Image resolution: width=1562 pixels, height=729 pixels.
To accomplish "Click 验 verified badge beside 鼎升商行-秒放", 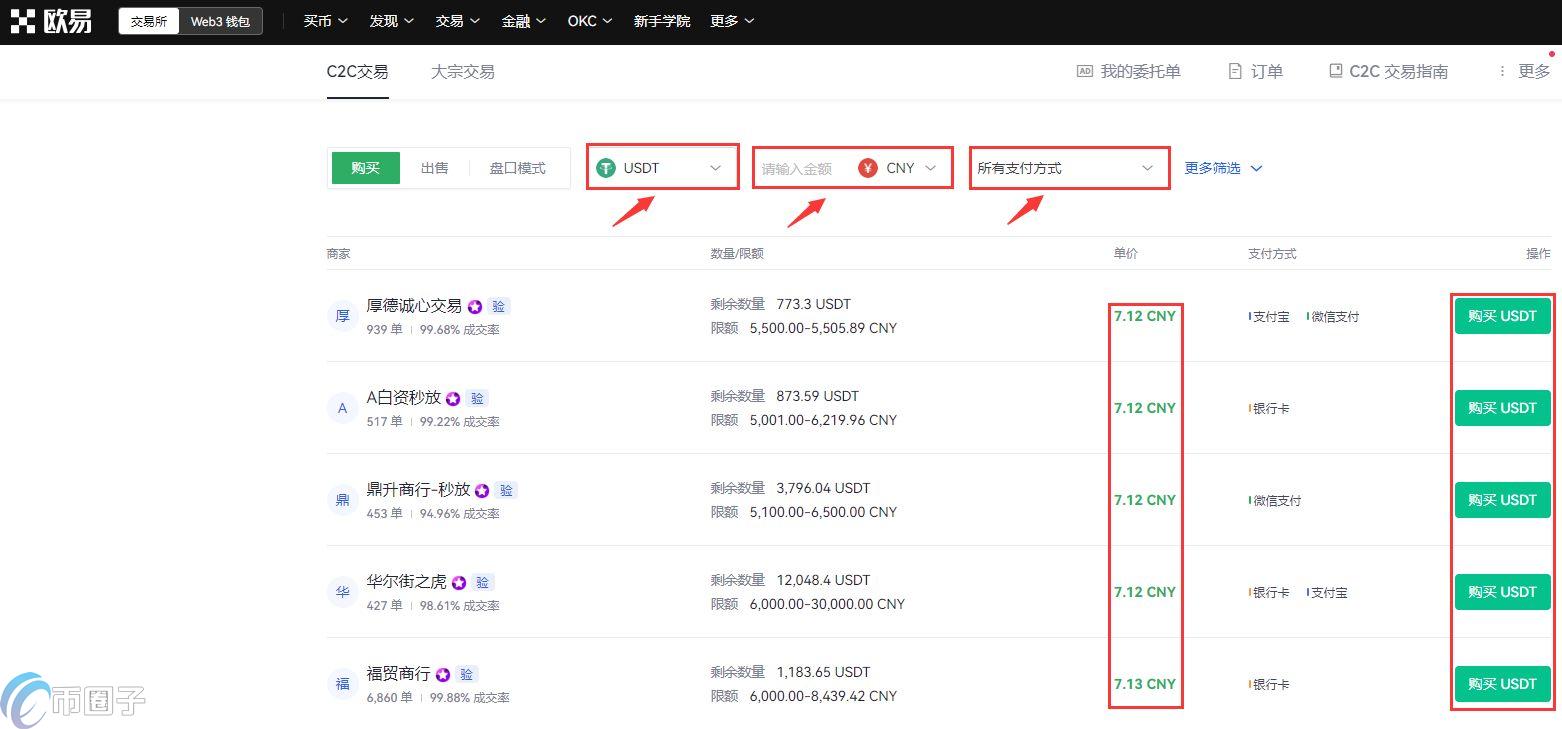I will coord(506,490).
